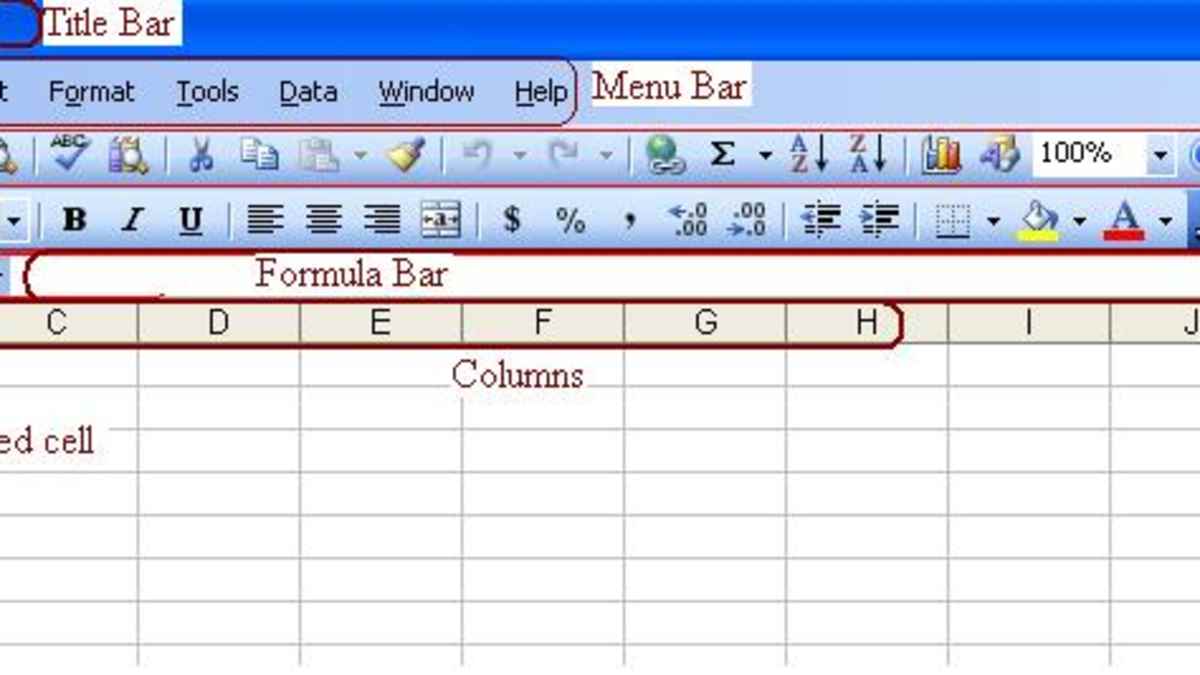The width and height of the screenshot is (1200, 675).
Task: Toggle italic formatting
Action: pos(132,220)
